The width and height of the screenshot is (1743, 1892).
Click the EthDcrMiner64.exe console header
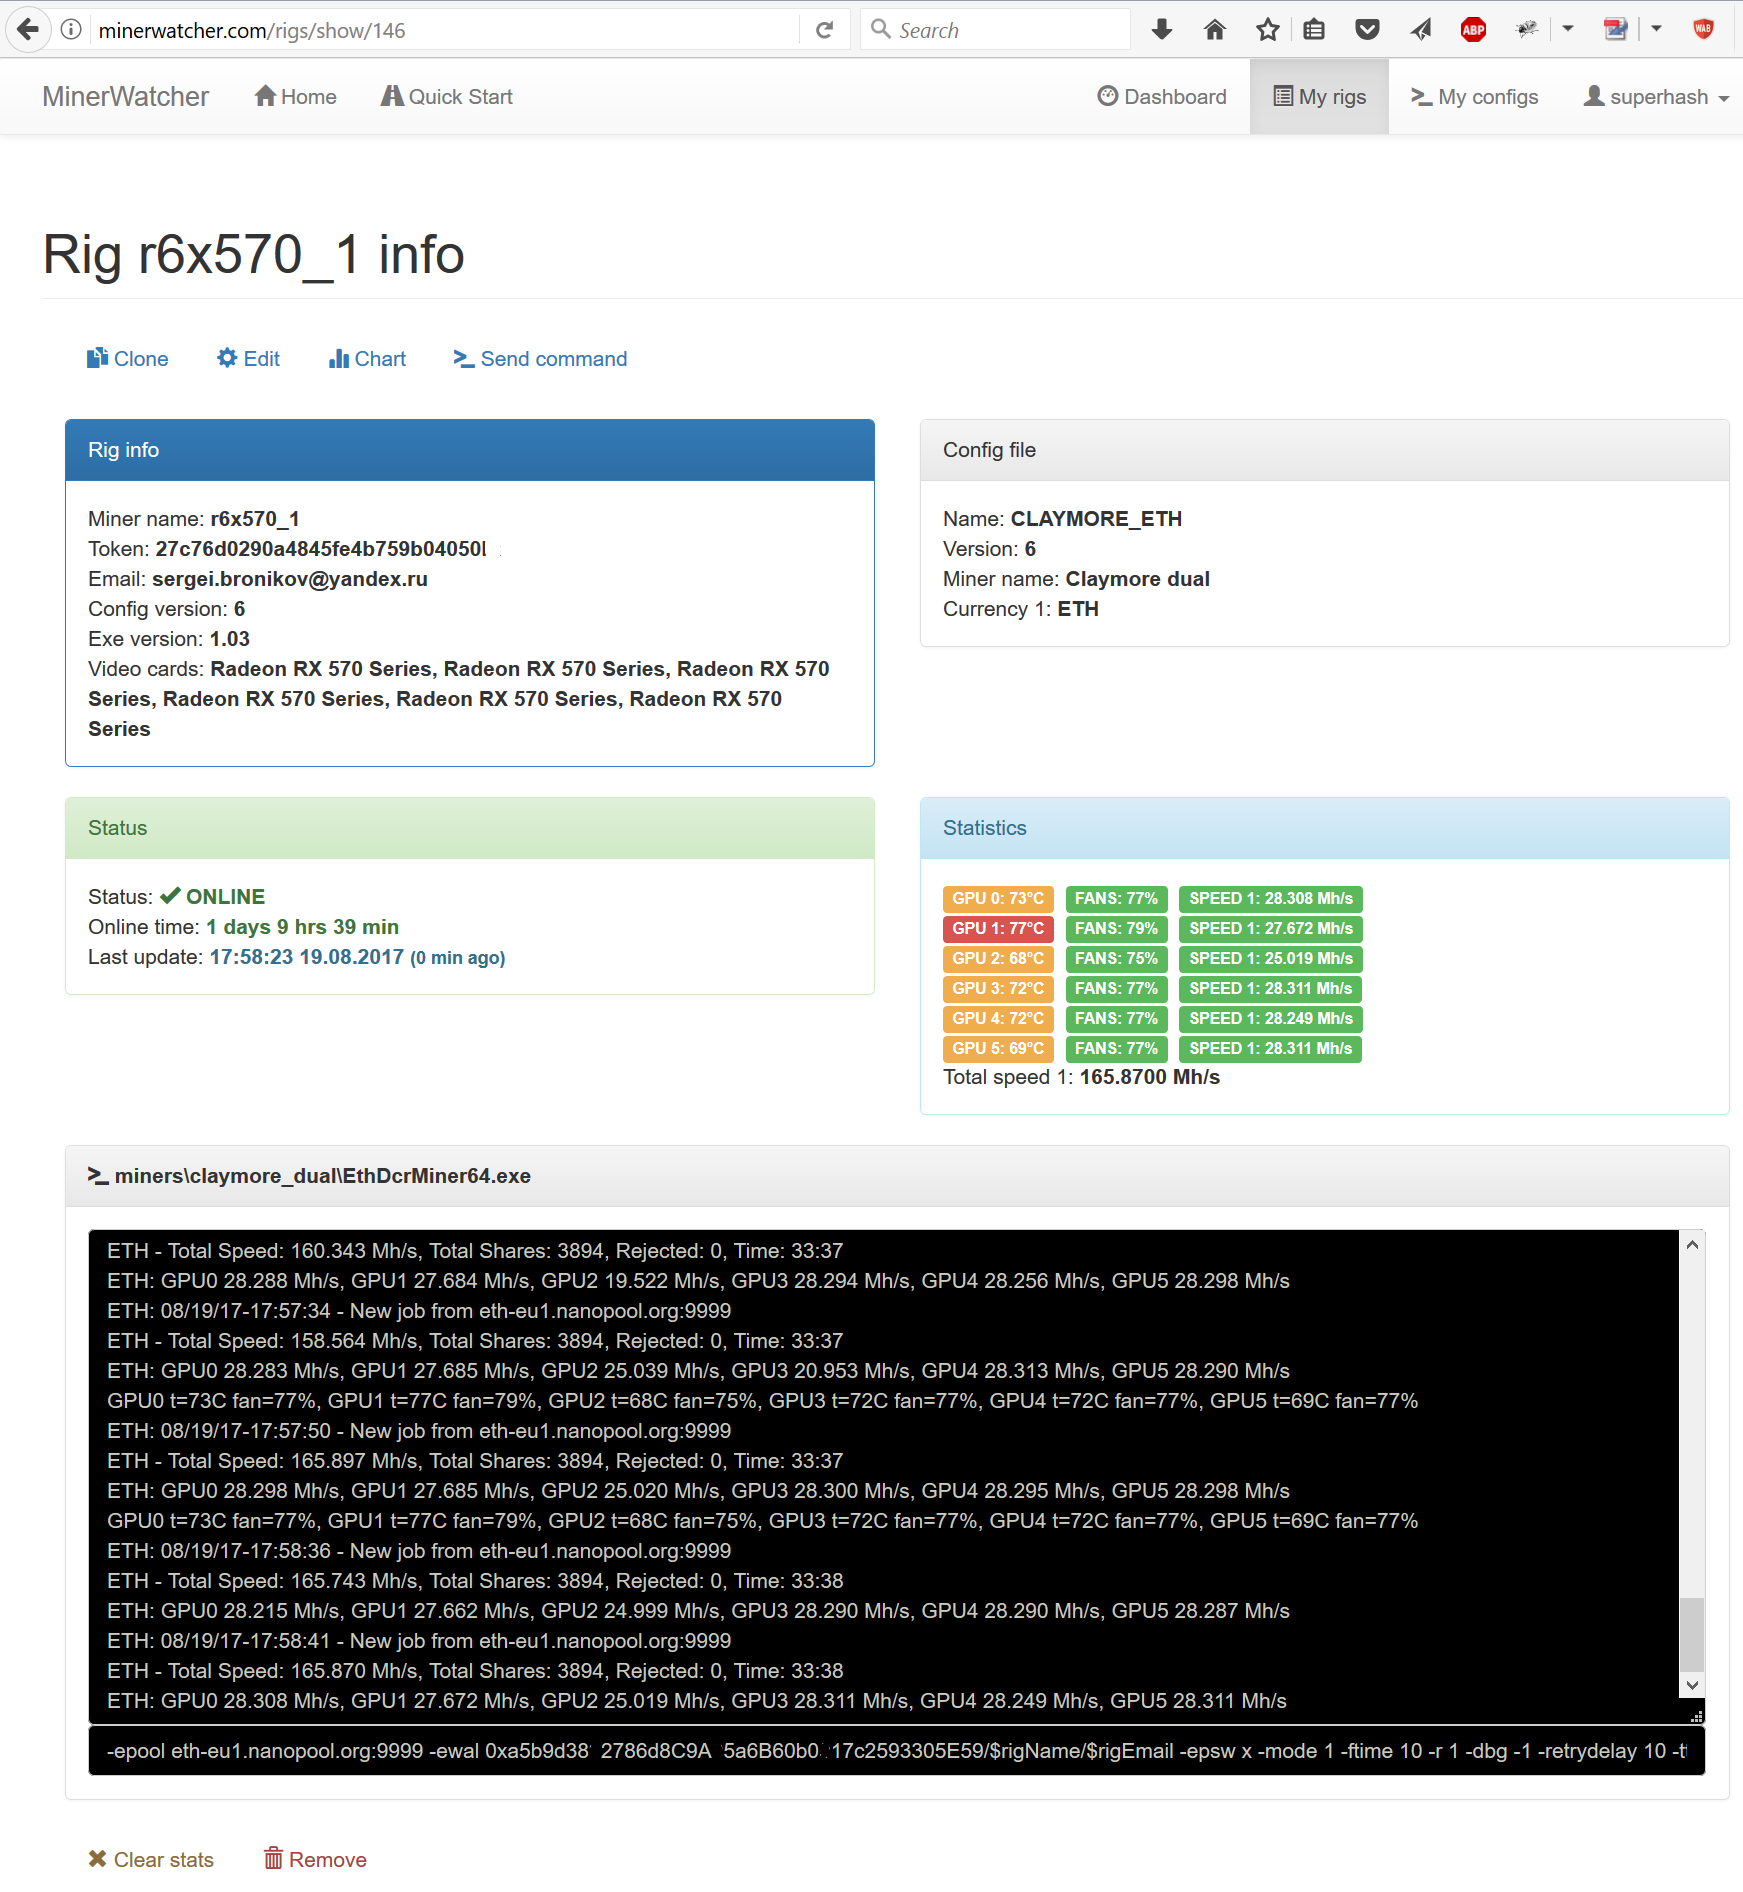(x=897, y=1176)
